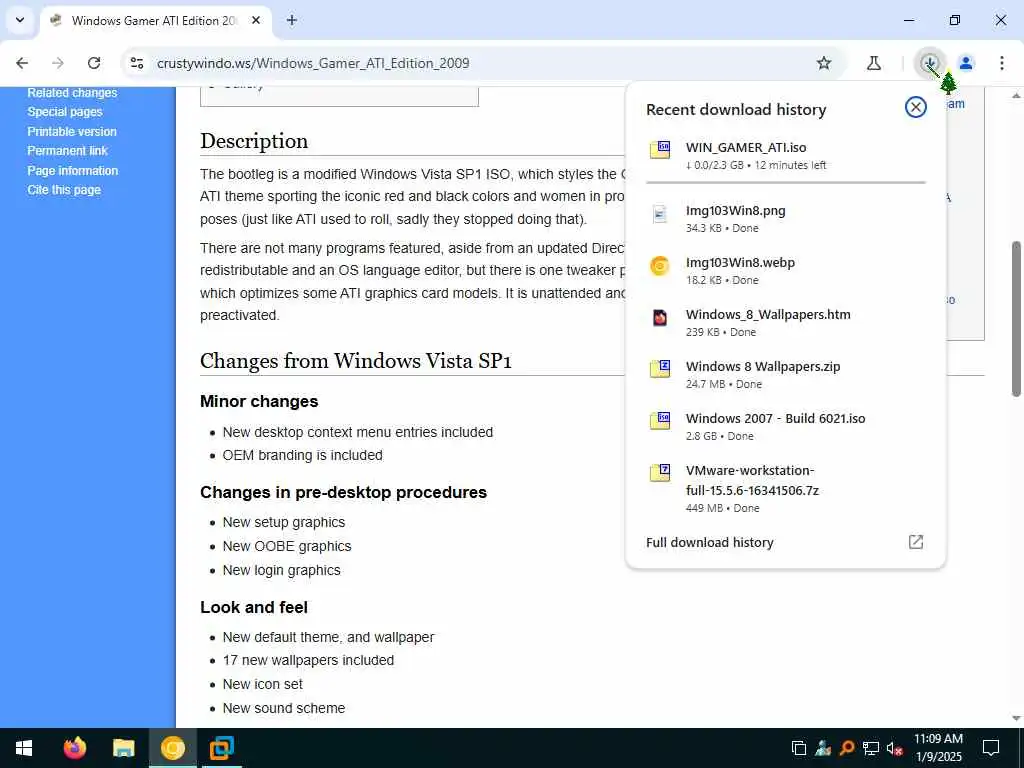Open Special pages sidebar link

[x=65, y=112]
